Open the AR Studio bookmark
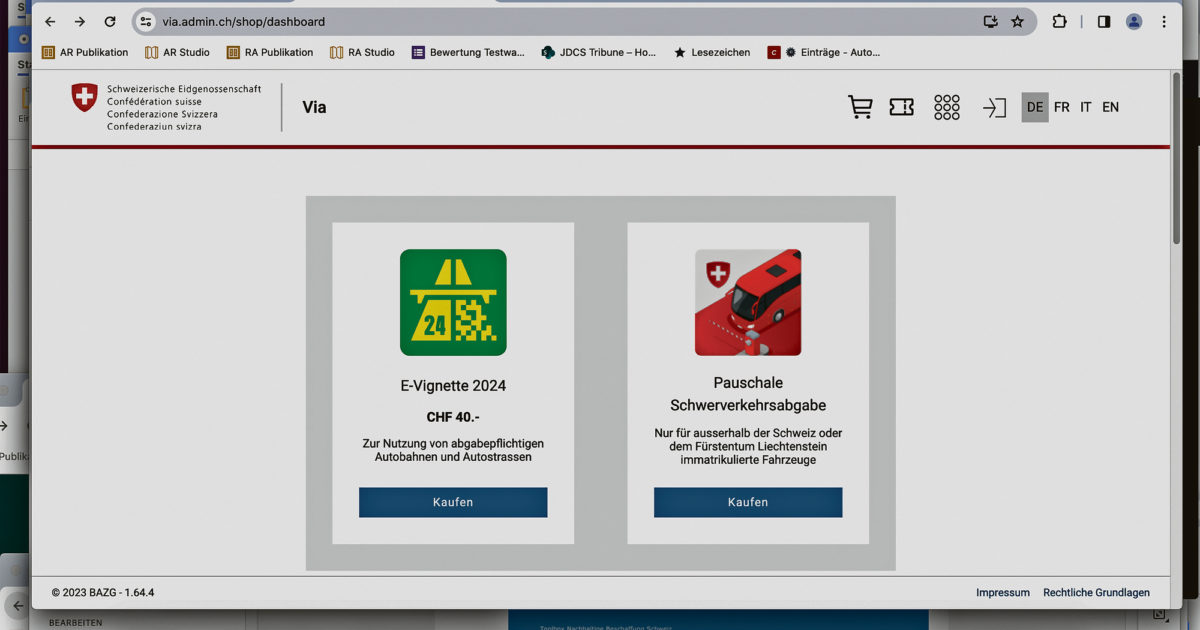Screen dimensions: 1200x630 coord(177,52)
